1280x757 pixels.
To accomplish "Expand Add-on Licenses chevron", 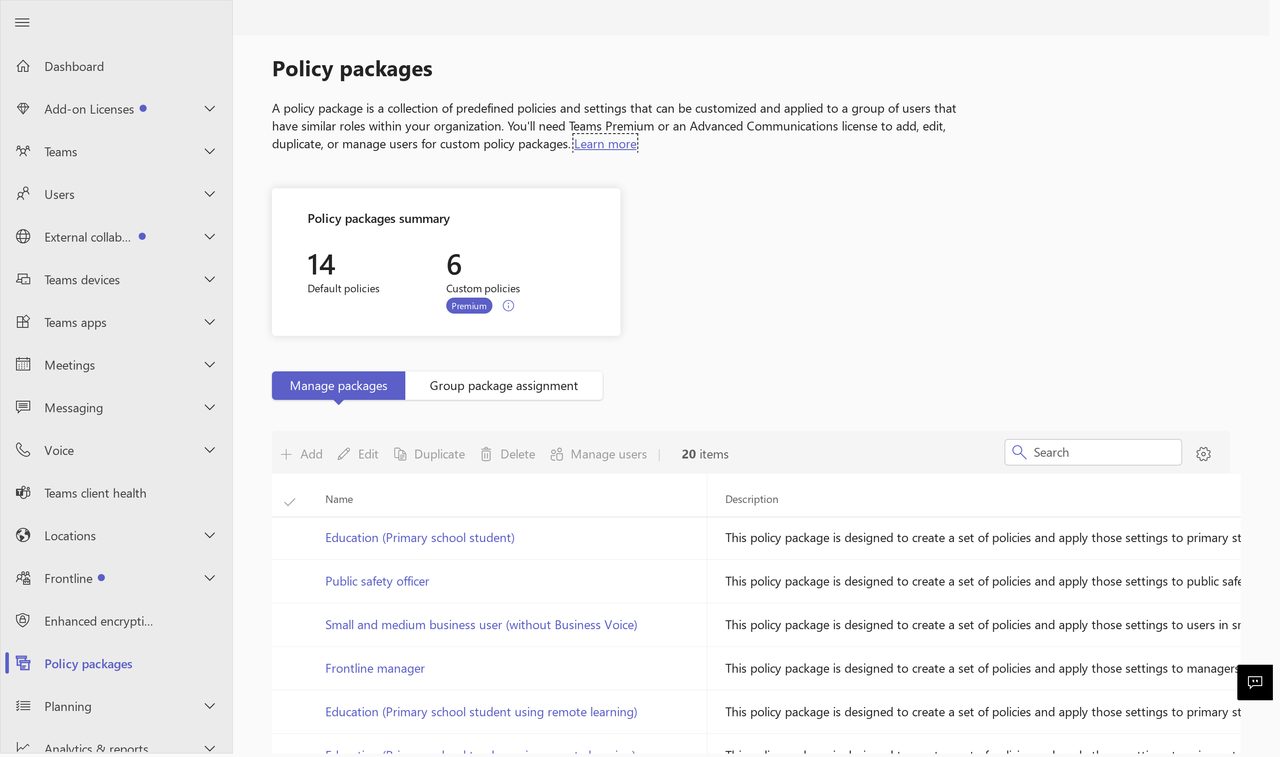I will tap(210, 109).
